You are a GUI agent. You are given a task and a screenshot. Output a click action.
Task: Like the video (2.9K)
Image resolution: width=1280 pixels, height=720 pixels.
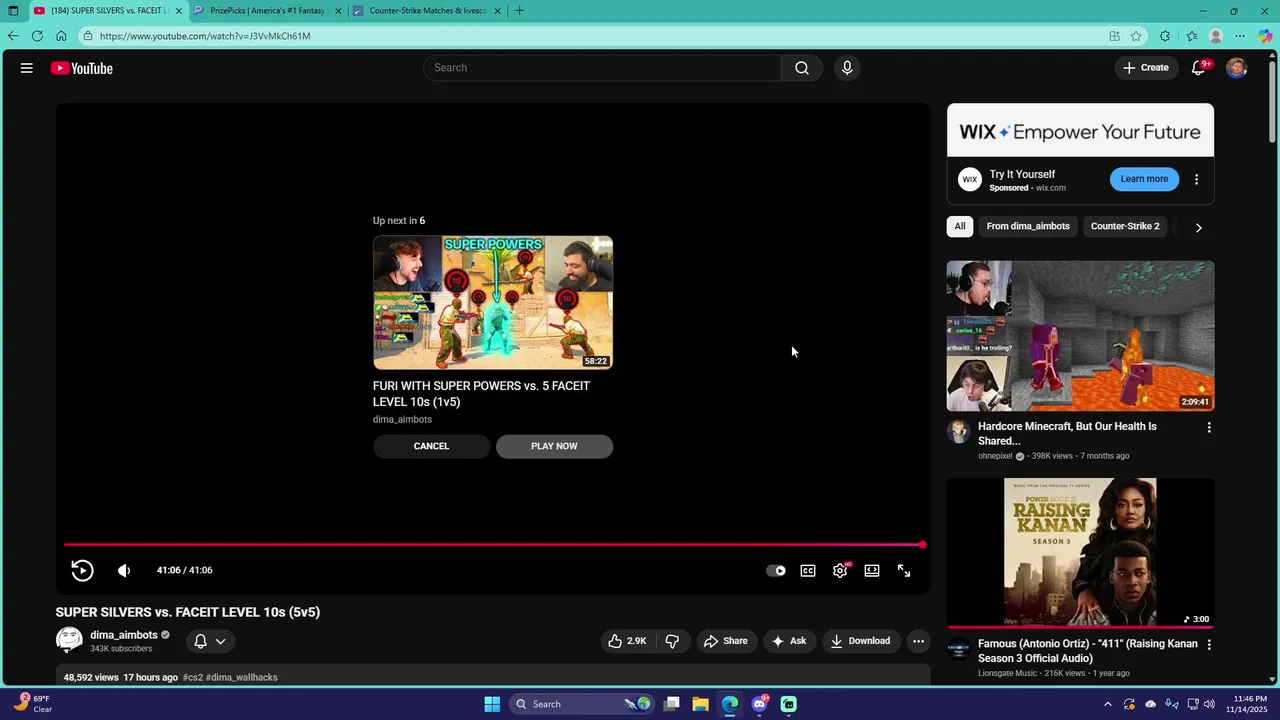click(627, 641)
